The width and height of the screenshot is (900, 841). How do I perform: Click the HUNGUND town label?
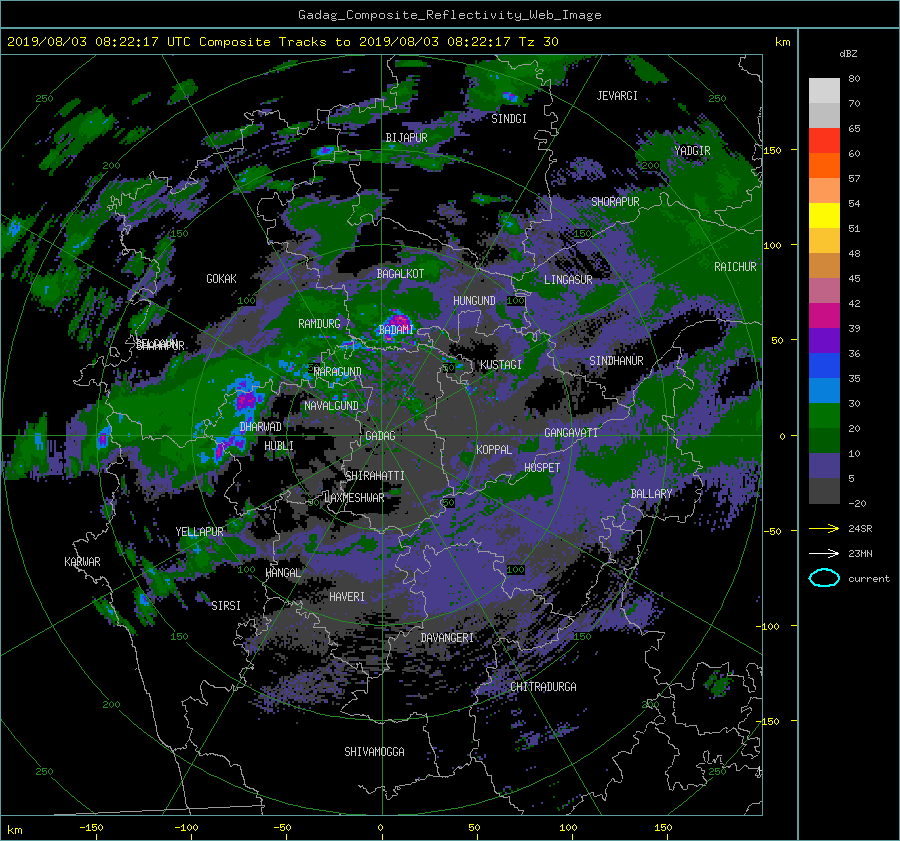pos(474,301)
